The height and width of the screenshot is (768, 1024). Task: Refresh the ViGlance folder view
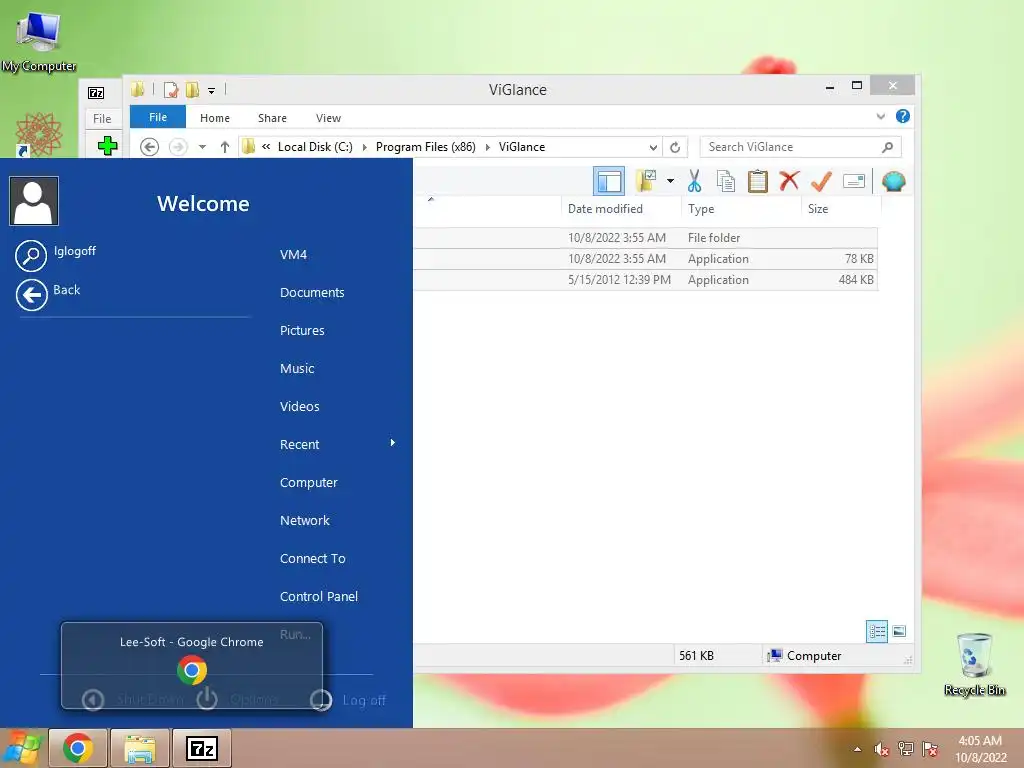click(675, 147)
